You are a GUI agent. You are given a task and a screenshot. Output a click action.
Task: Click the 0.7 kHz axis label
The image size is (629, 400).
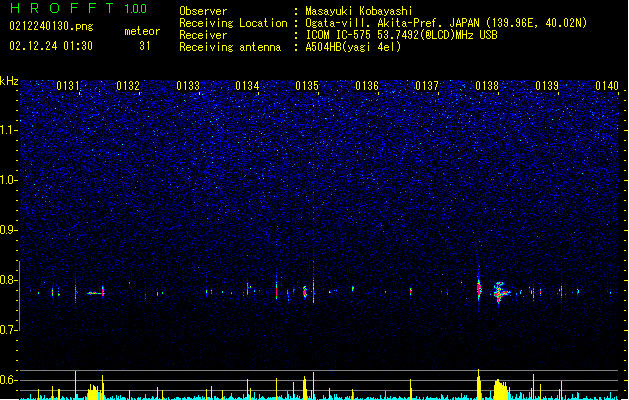9,330
